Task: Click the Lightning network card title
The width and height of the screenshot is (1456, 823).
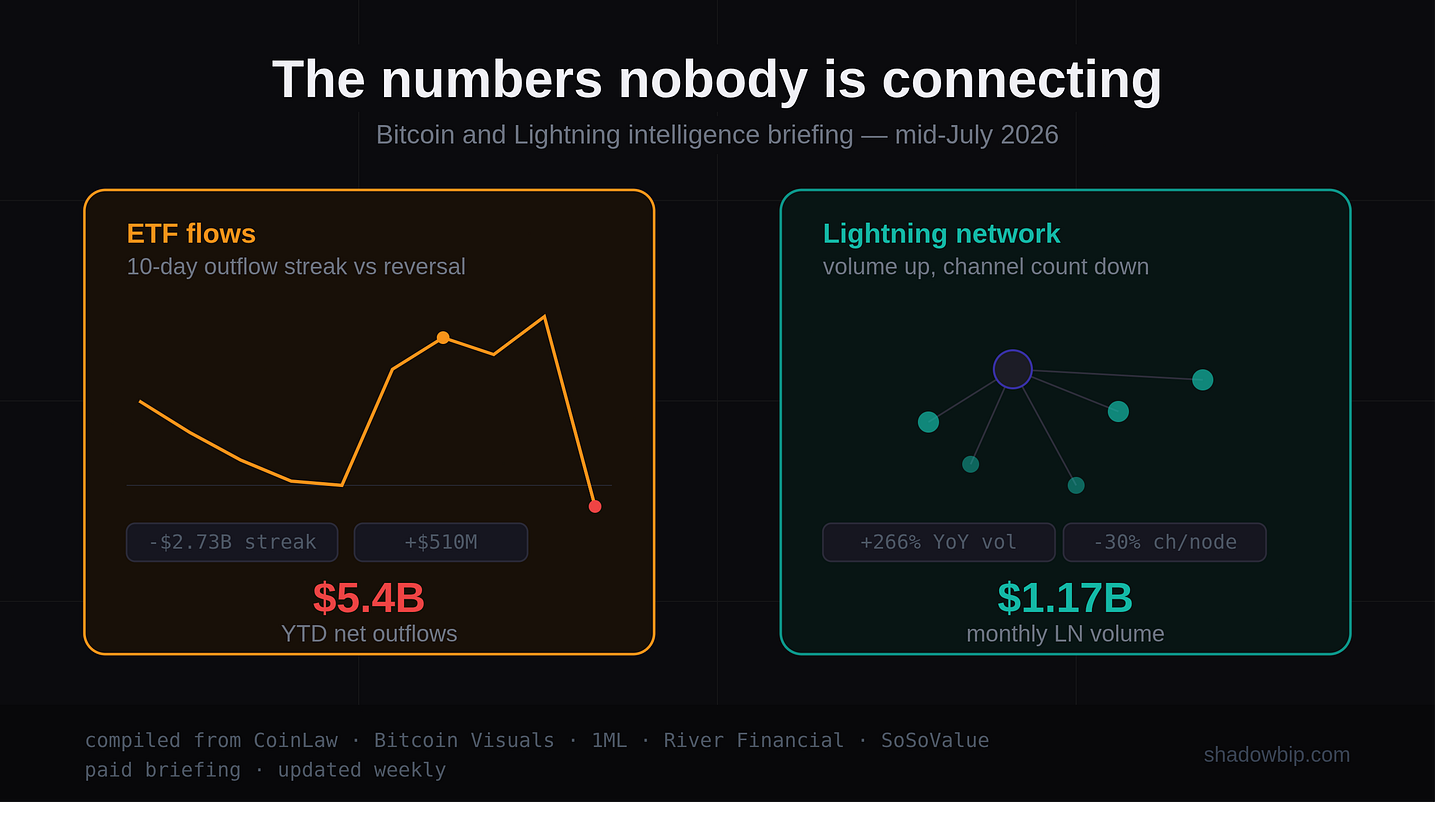Action: [x=941, y=234]
